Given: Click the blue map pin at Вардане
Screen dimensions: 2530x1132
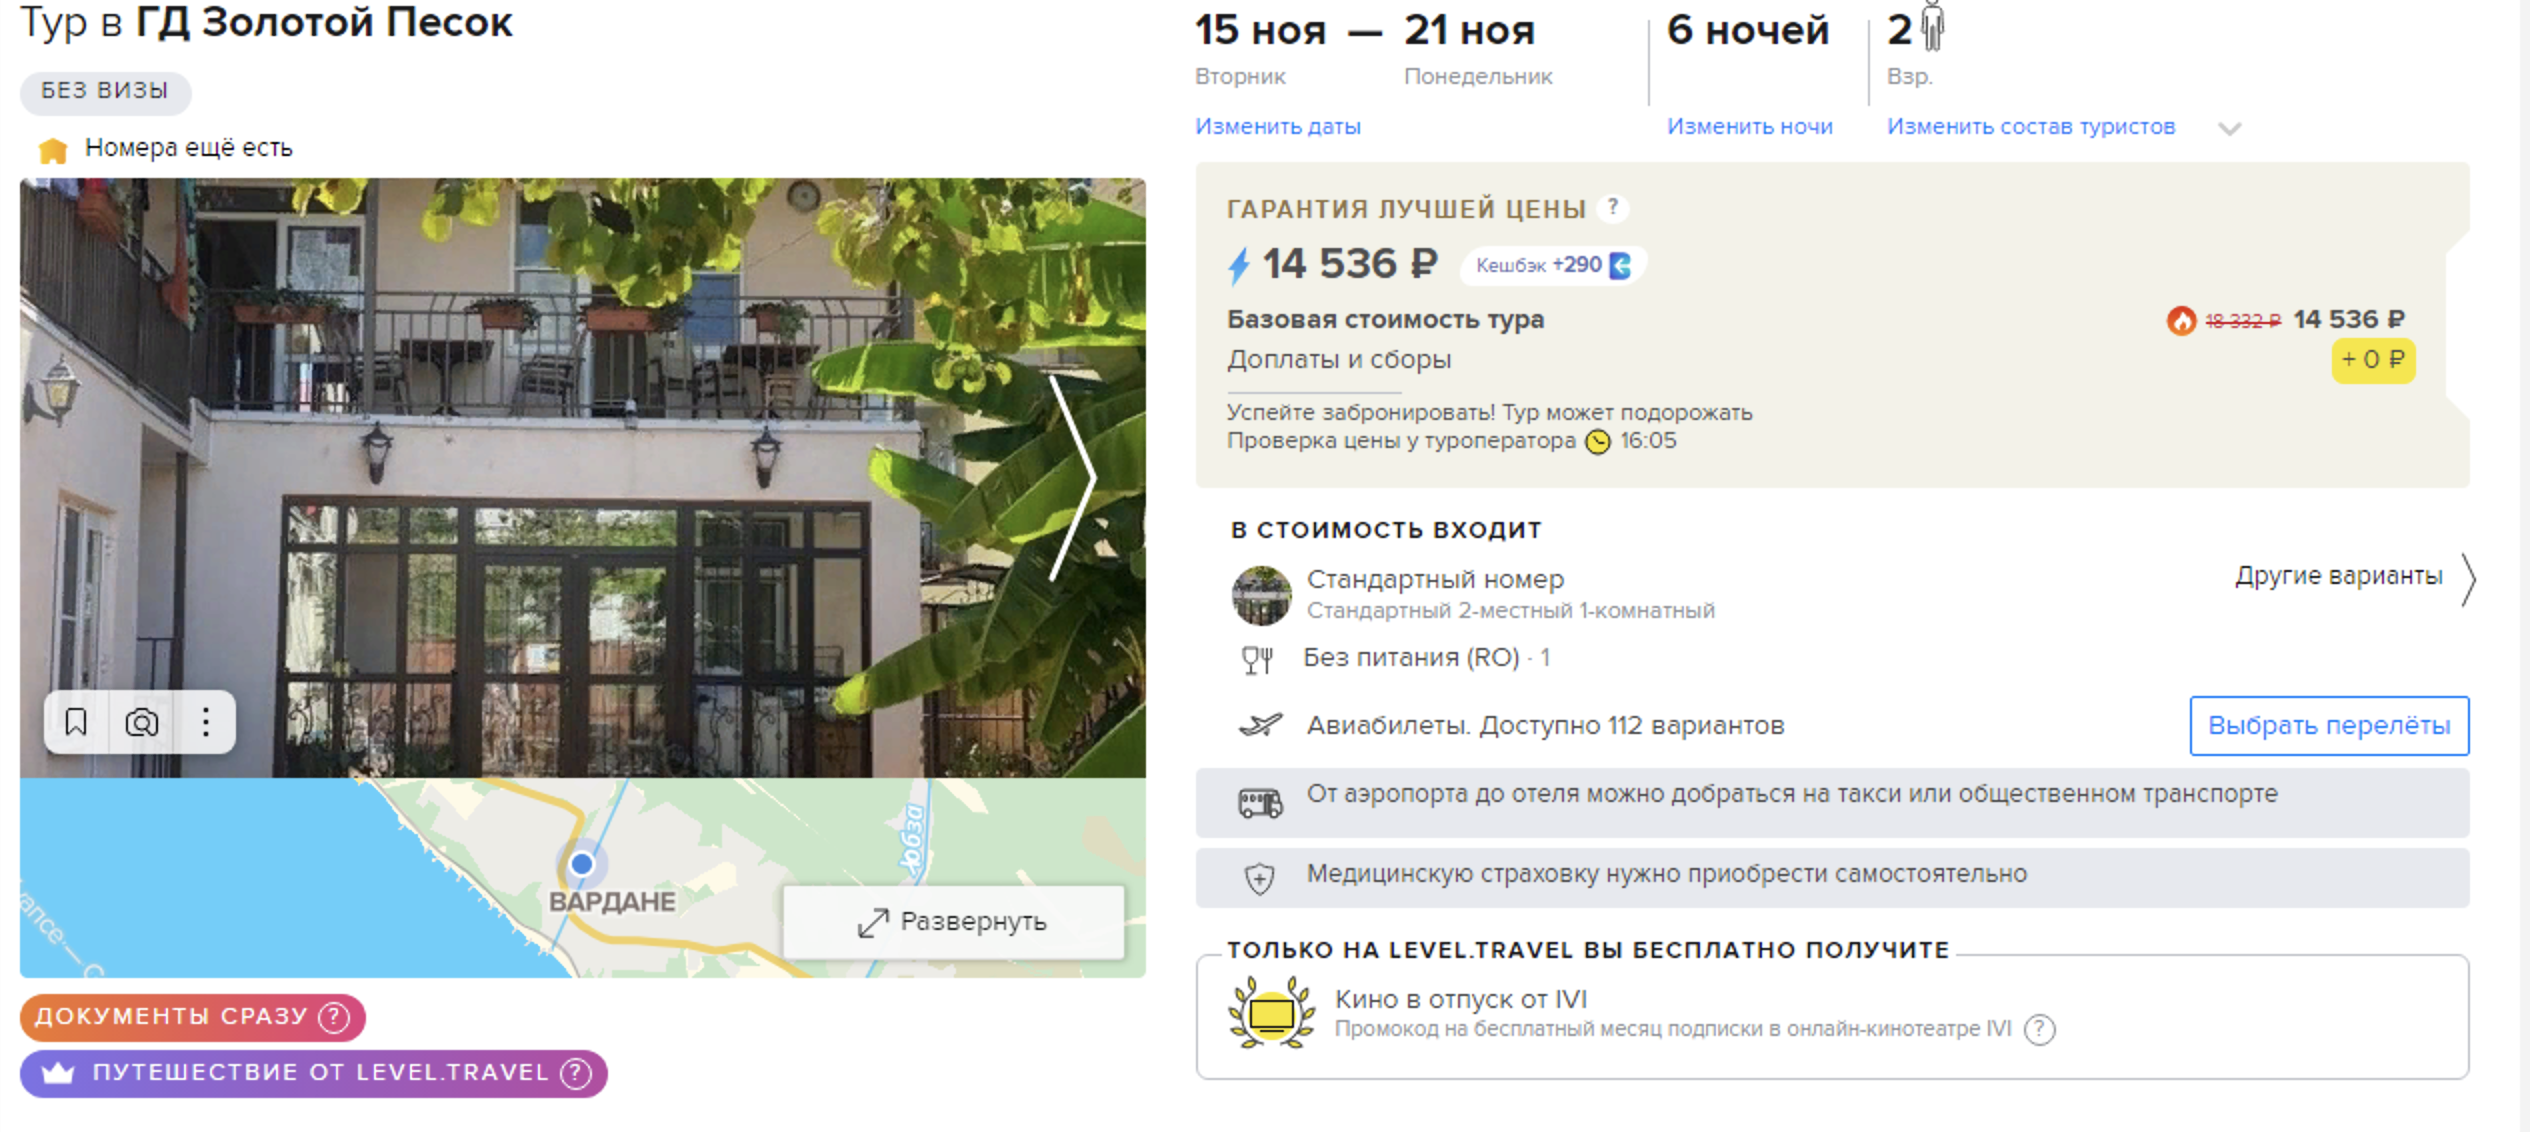Looking at the screenshot, I should 582,863.
